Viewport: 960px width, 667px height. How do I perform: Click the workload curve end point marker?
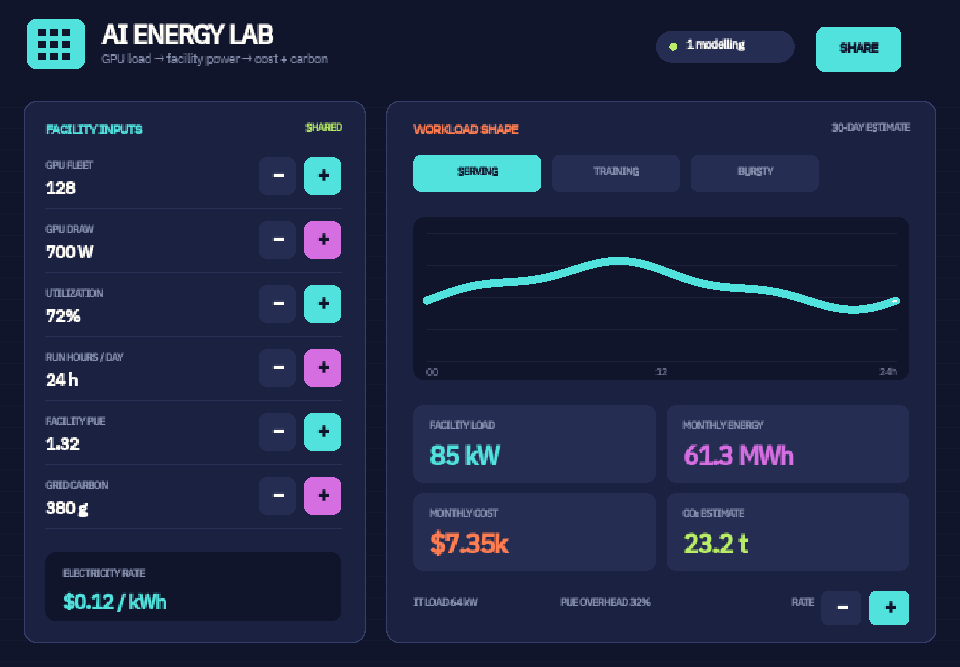point(895,301)
